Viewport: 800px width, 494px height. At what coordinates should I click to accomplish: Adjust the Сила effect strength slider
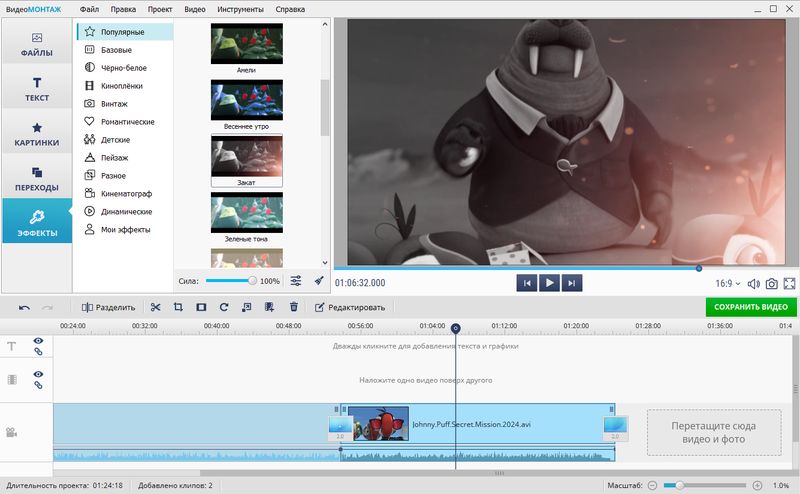click(x=229, y=281)
